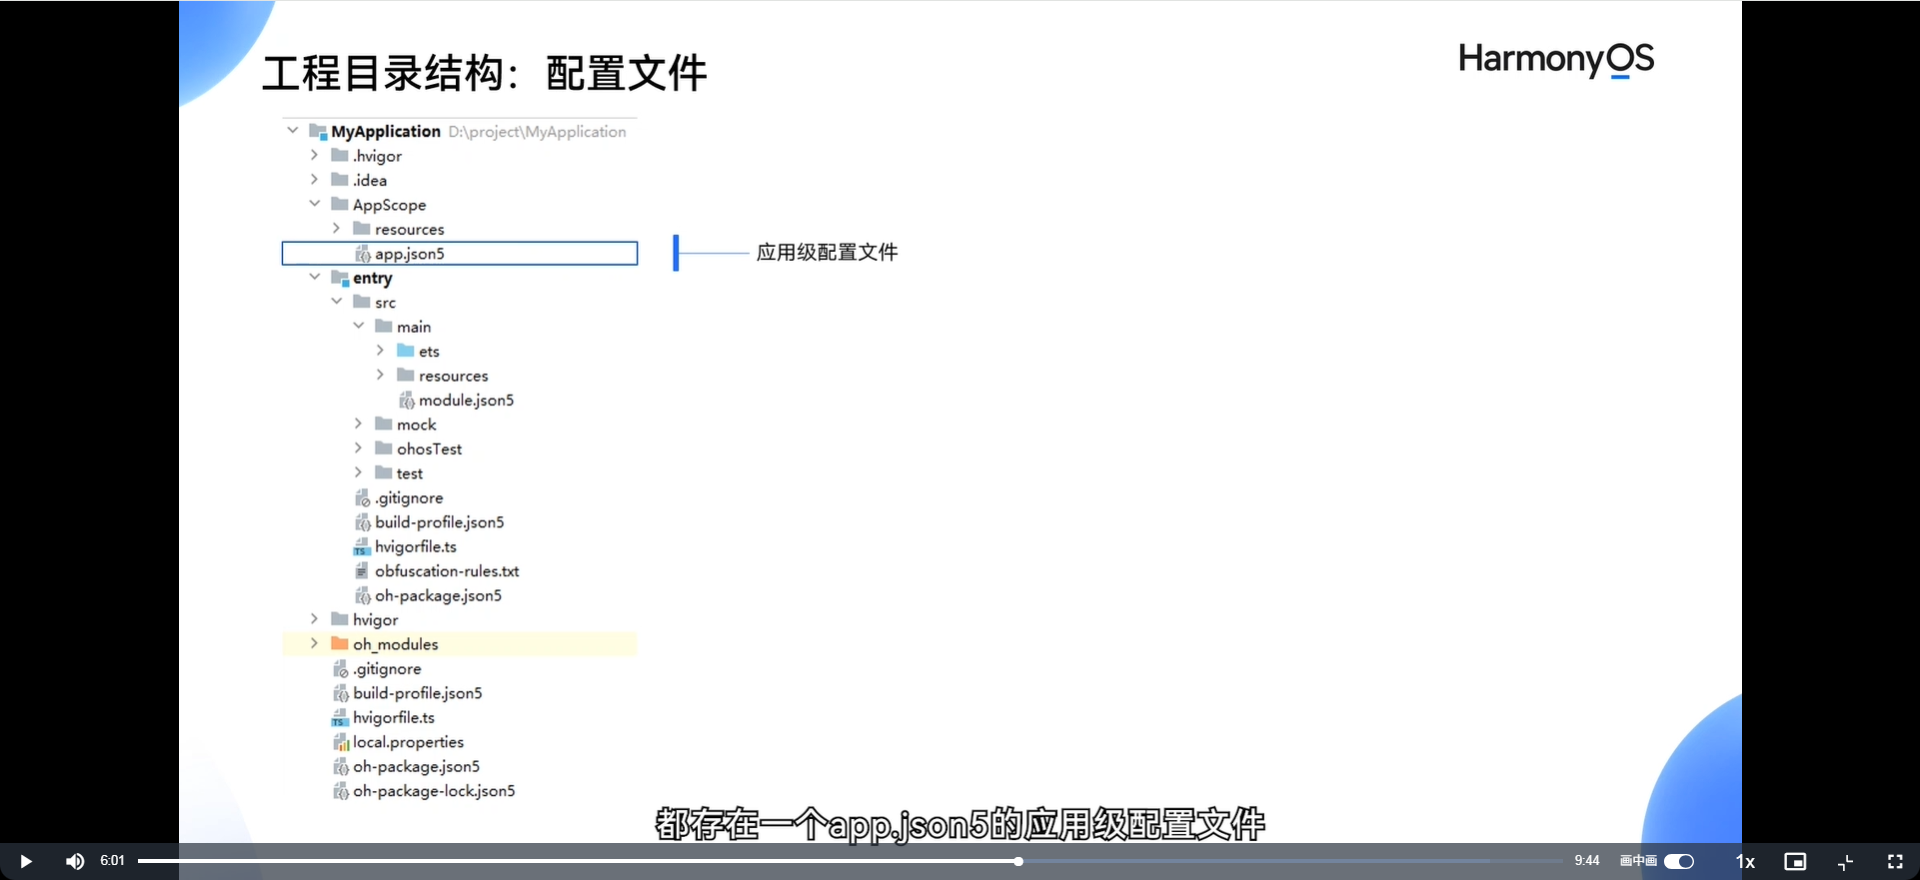Click the ohosTest folder icon
Viewport: 1920px width, 880px height.
pyautogui.click(x=384, y=447)
